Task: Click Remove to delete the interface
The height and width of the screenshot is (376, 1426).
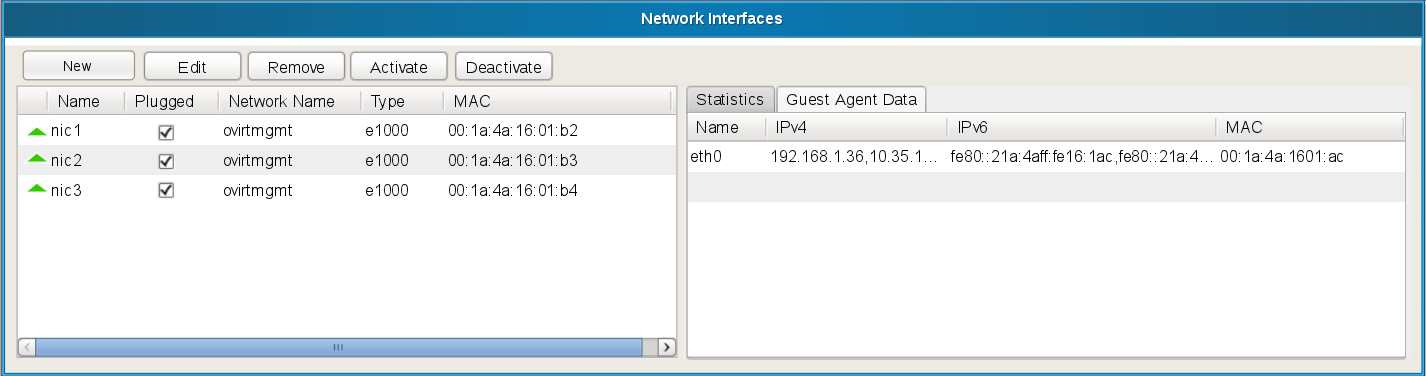Action: pos(296,67)
